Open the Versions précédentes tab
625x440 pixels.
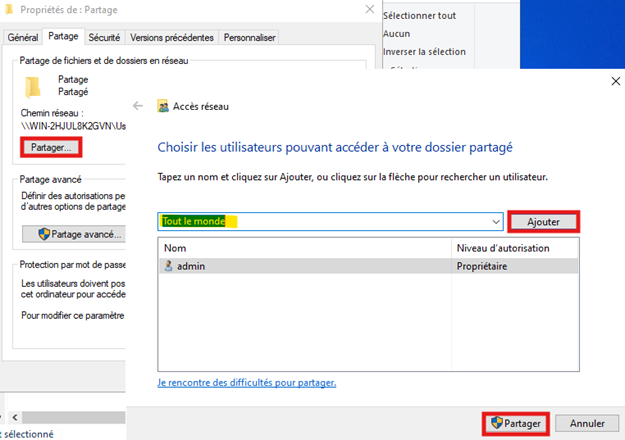[172, 37]
